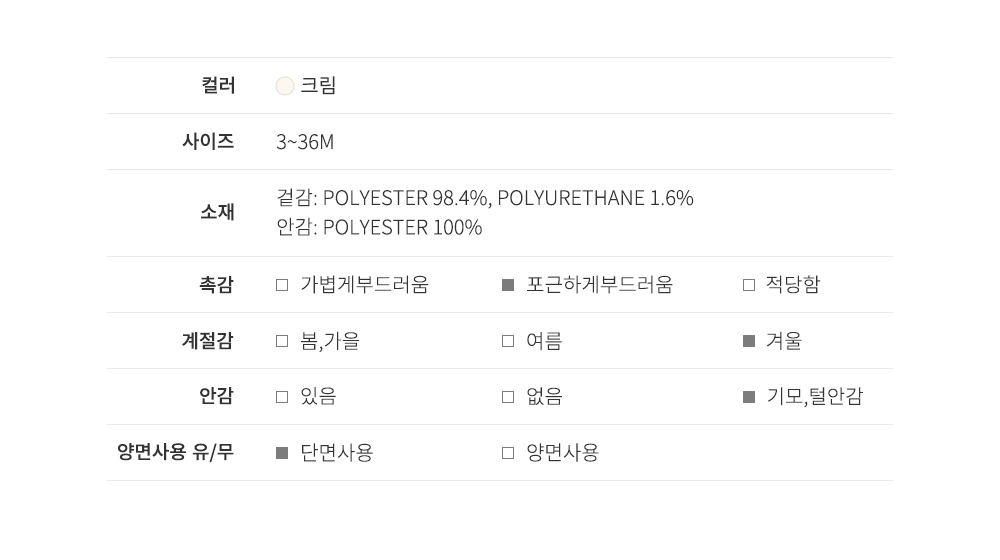This screenshot has height=560, width=1000.
Task: Click the 크림 color name text
Action: [318, 86]
